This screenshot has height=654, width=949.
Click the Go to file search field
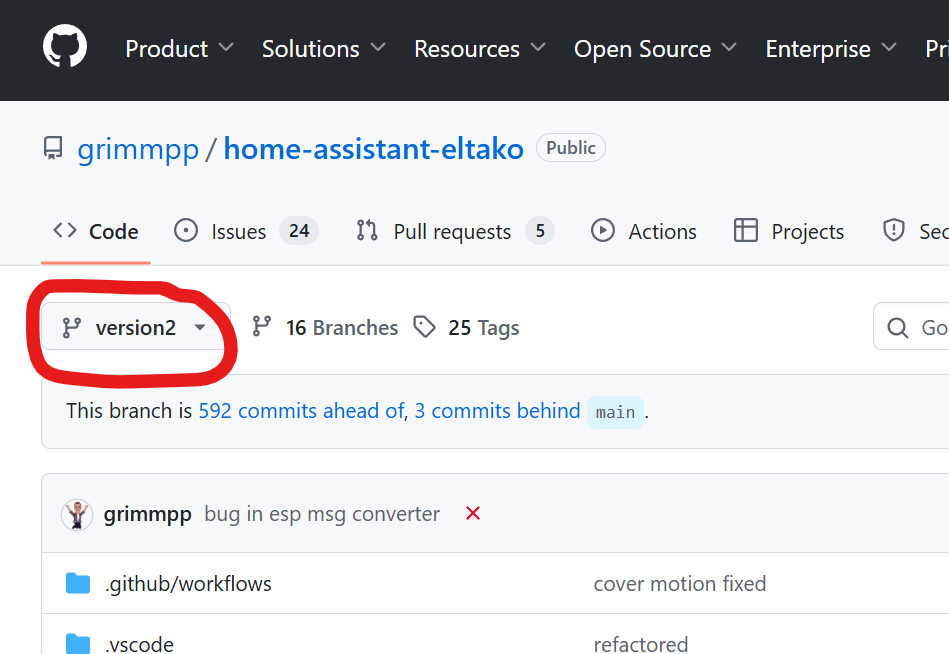pos(920,328)
